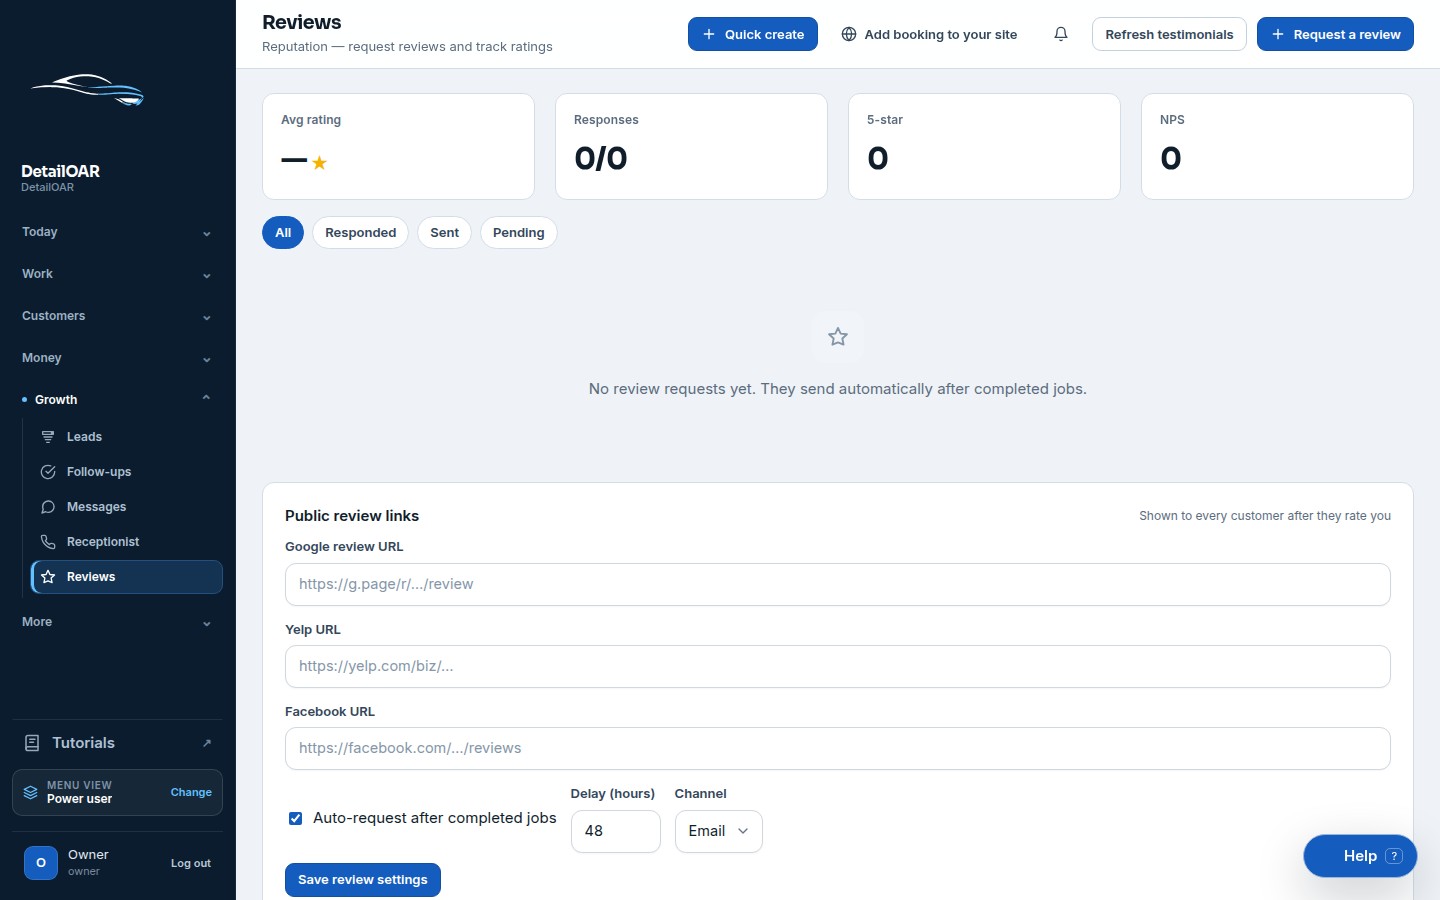Screen dimensions: 1440x900
Task: Click Save review settings button
Action: [363, 880]
